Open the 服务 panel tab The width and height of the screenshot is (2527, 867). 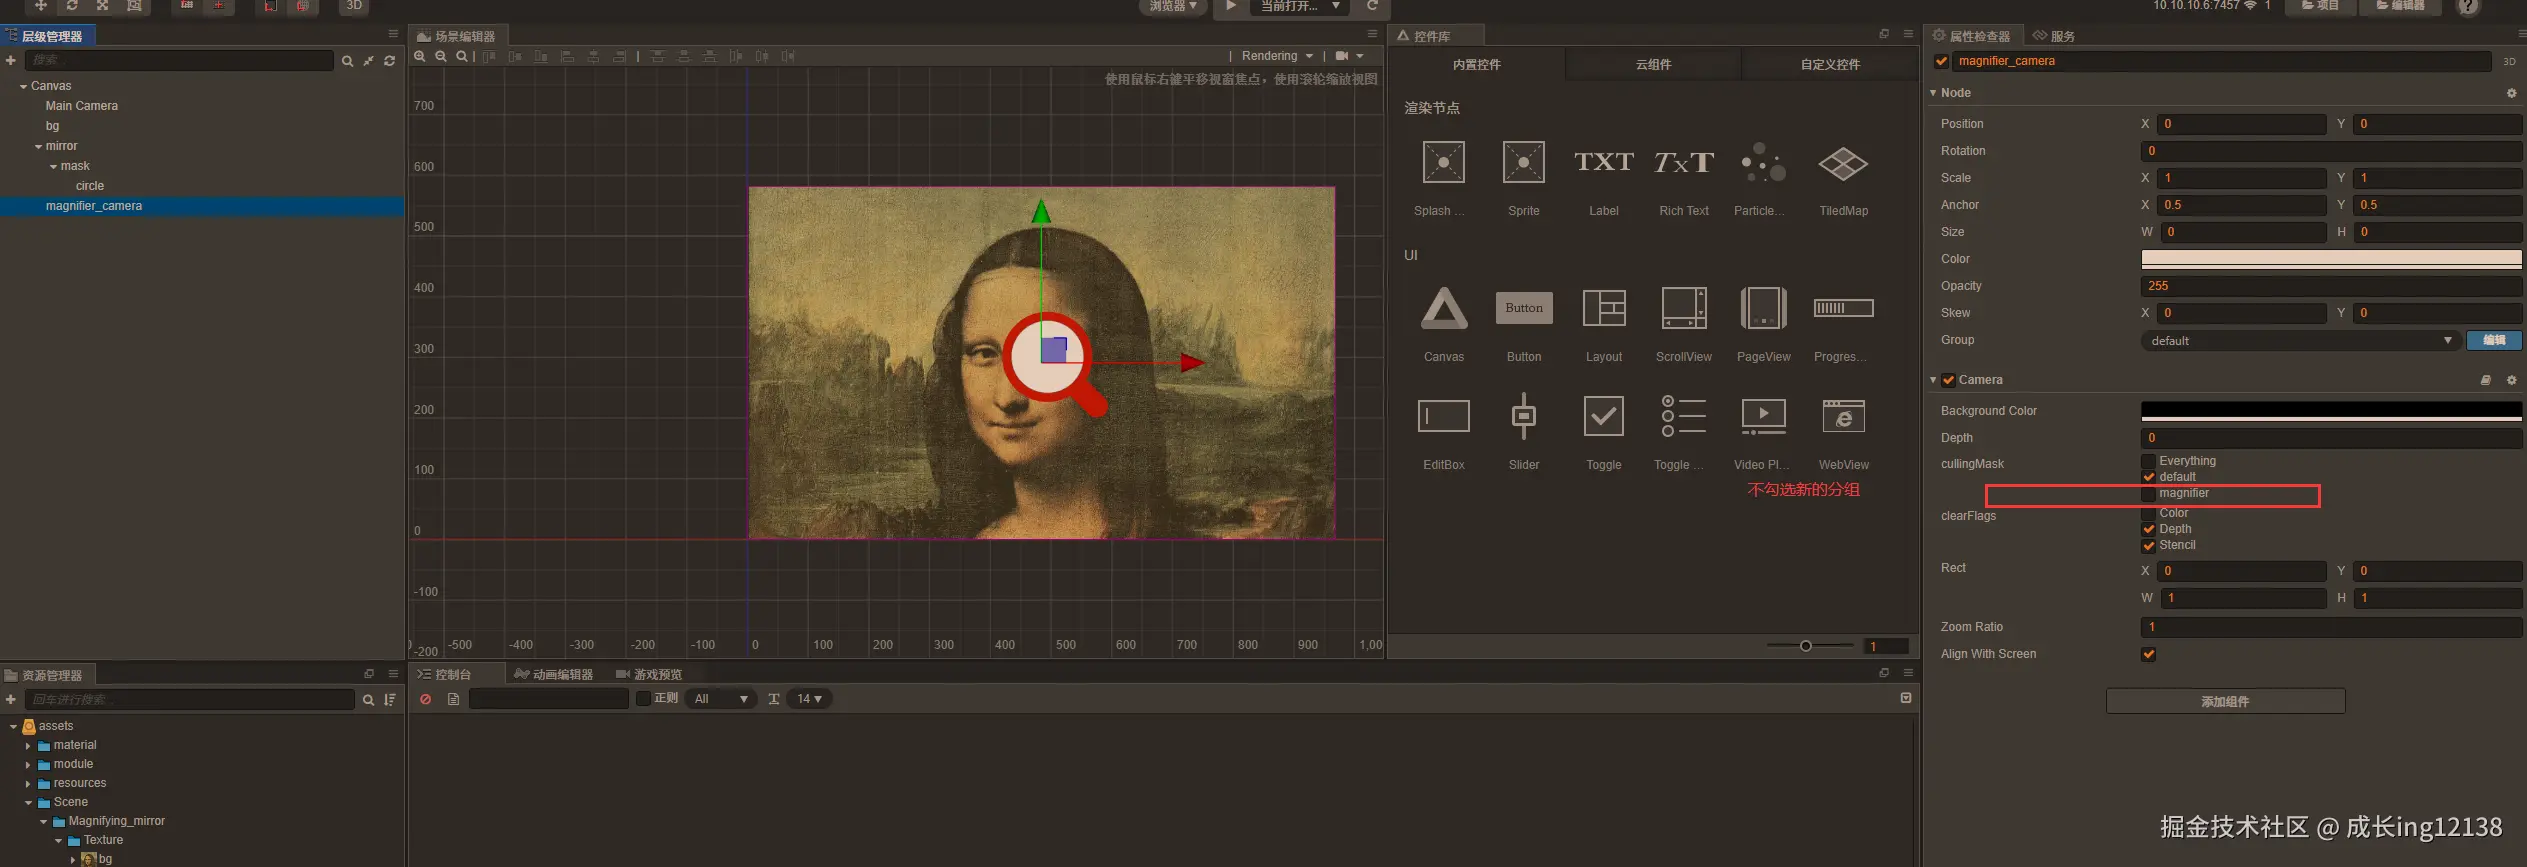tap(2054, 36)
